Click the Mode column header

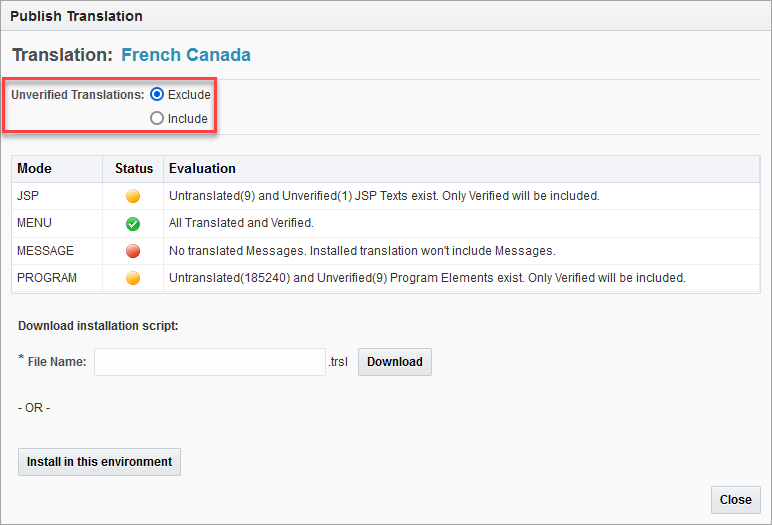[x=34, y=168]
